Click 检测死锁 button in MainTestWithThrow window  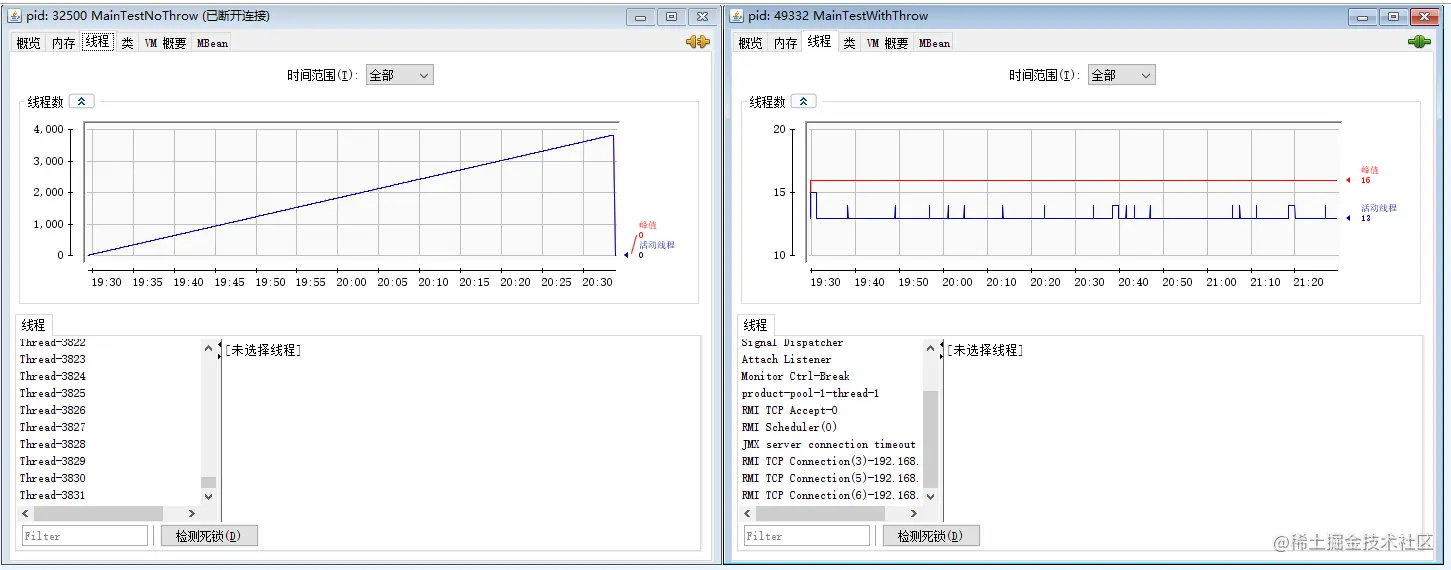pos(931,536)
